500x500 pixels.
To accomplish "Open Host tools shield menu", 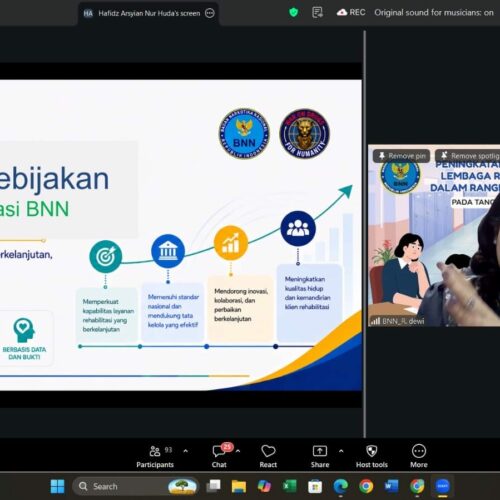I will tap(372, 456).
